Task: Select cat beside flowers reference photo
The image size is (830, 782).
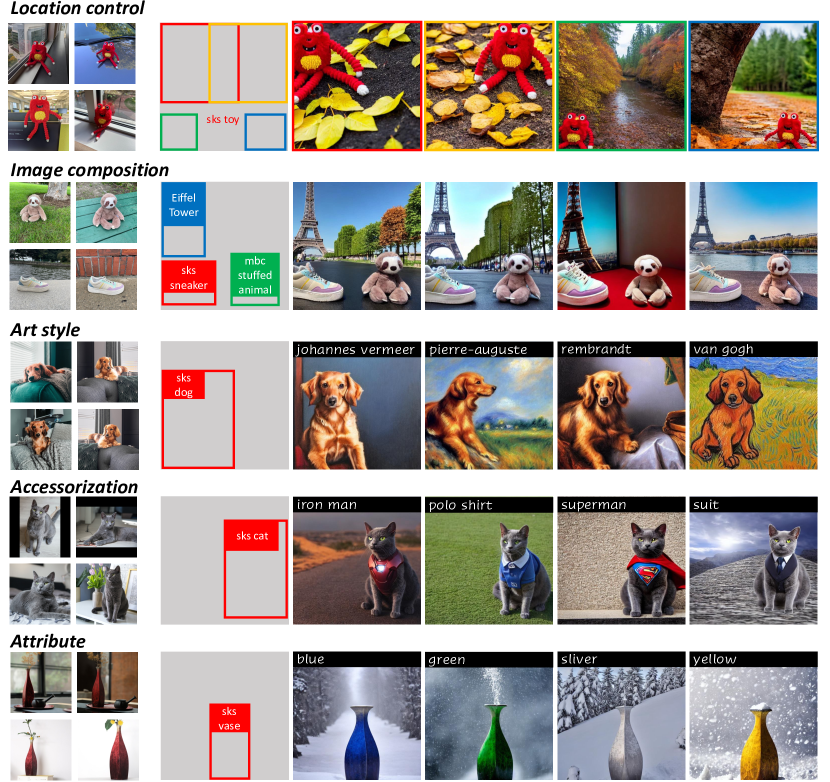Action: (106, 594)
